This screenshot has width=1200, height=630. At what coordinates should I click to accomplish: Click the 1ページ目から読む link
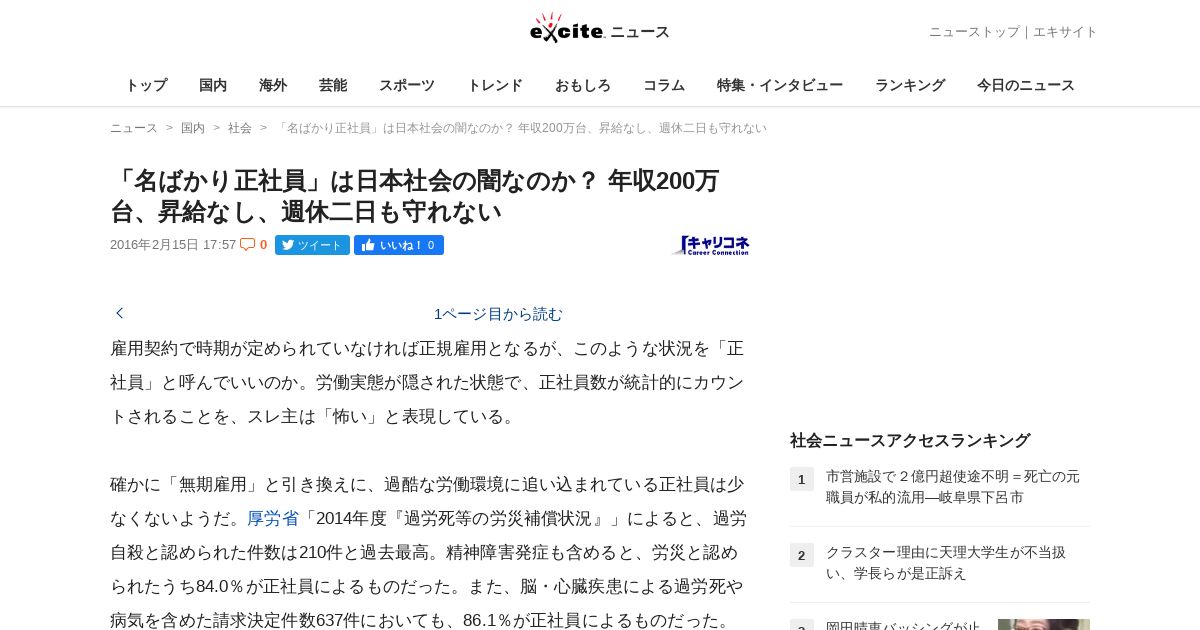click(498, 314)
